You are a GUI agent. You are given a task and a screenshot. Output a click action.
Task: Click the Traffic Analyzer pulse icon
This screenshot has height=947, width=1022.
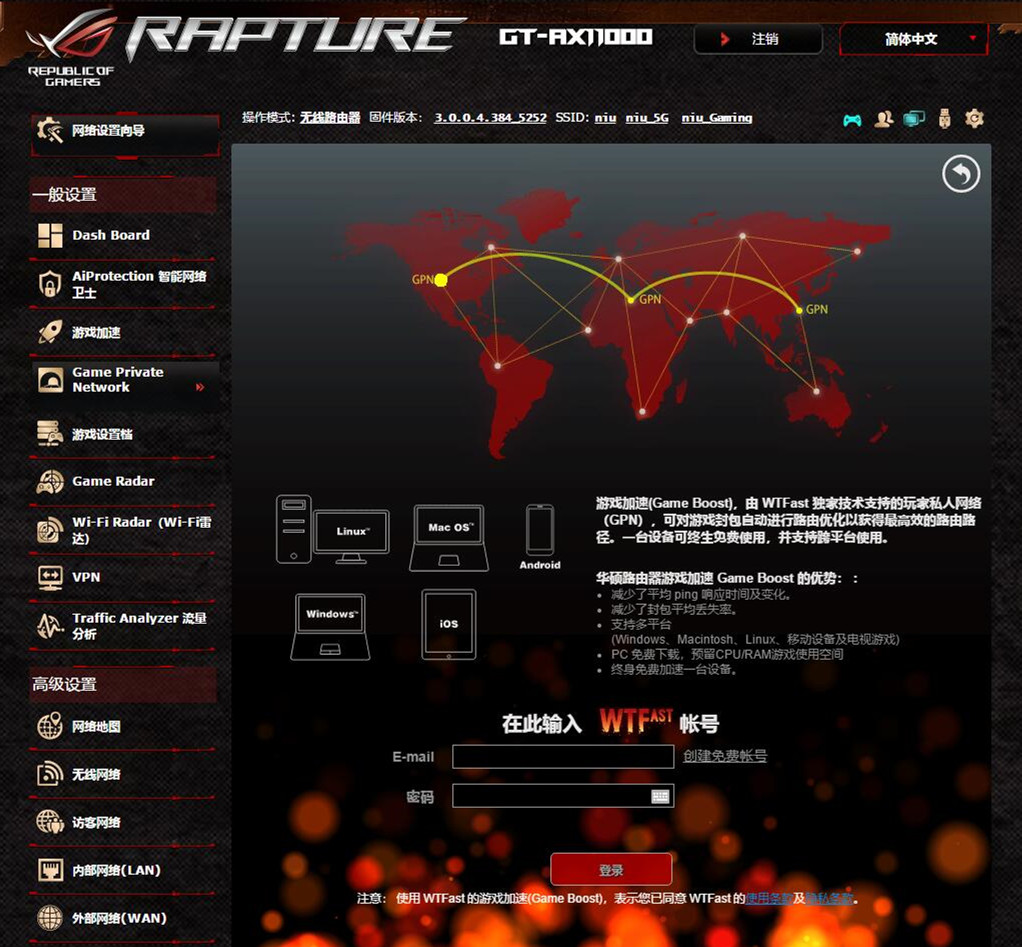point(50,626)
